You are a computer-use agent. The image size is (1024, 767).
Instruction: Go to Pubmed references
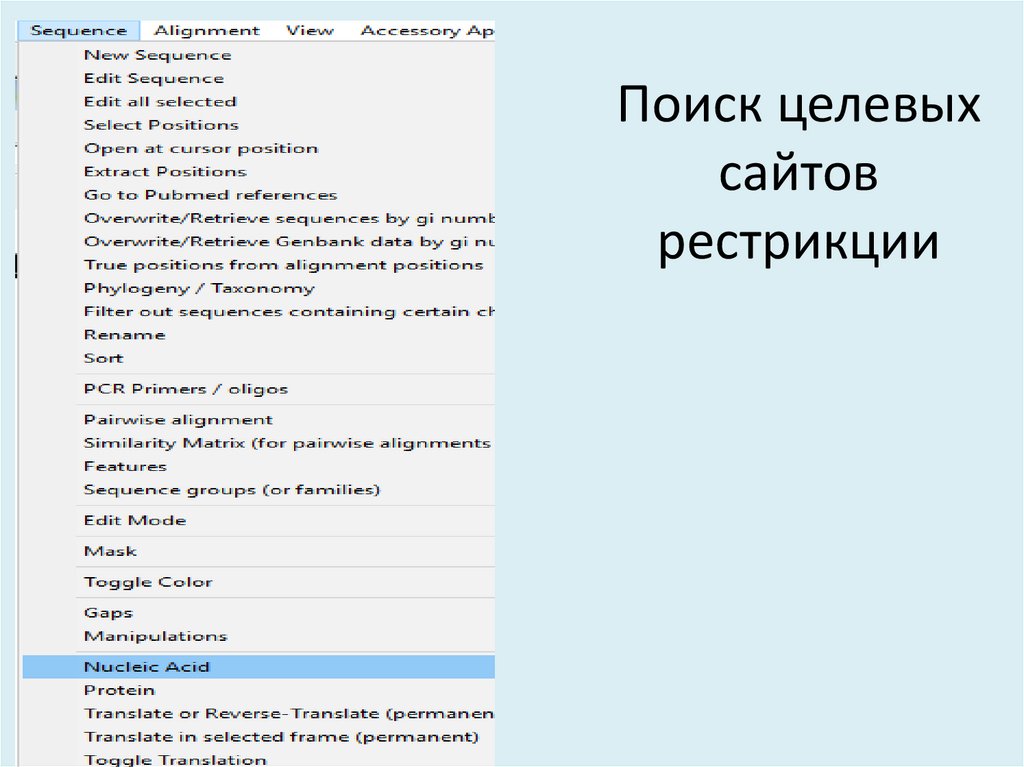tap(210, 194)
